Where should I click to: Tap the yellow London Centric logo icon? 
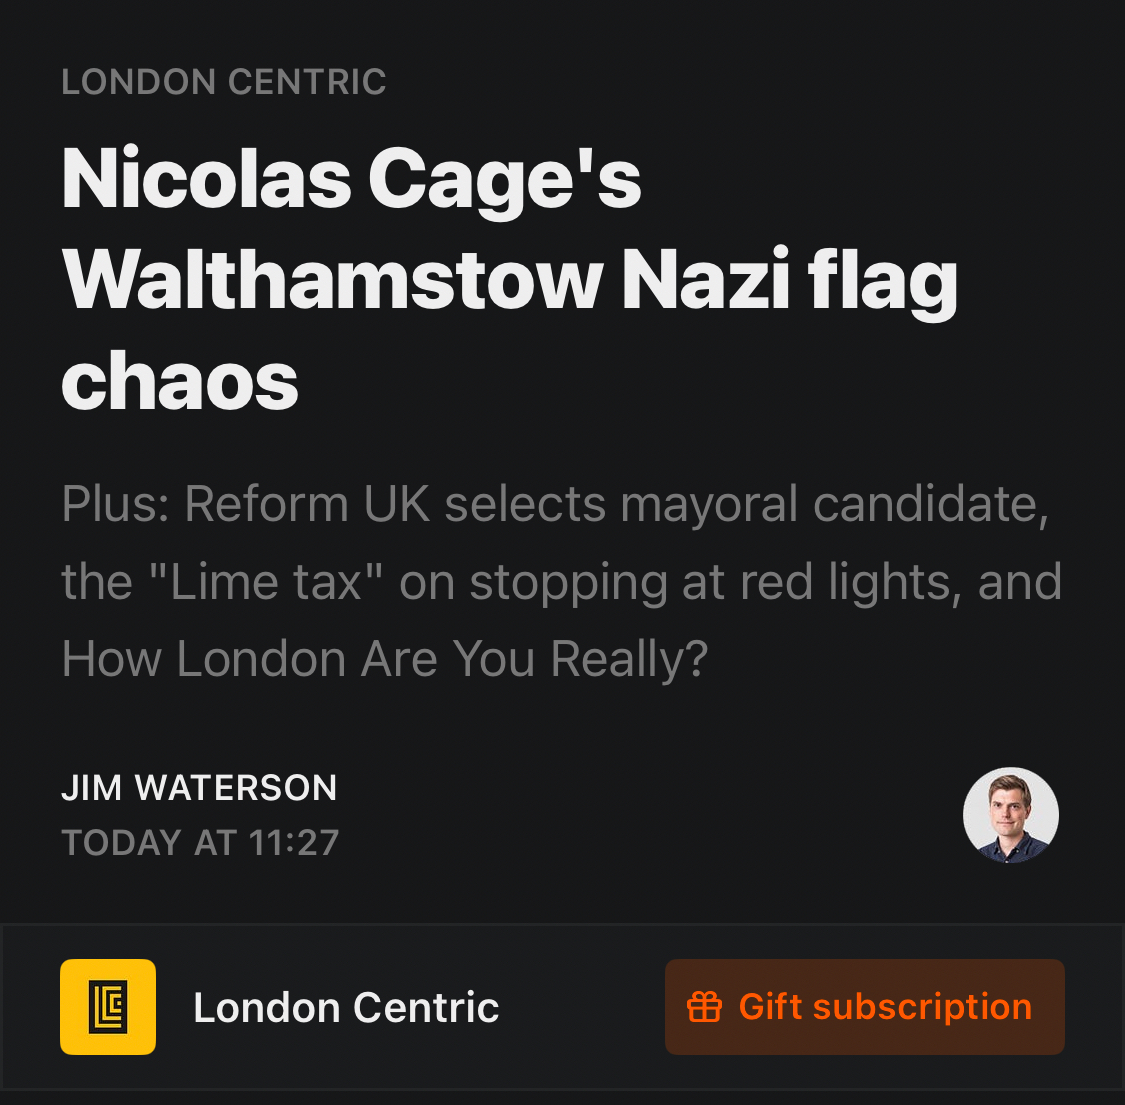(x=108, y=1007)
